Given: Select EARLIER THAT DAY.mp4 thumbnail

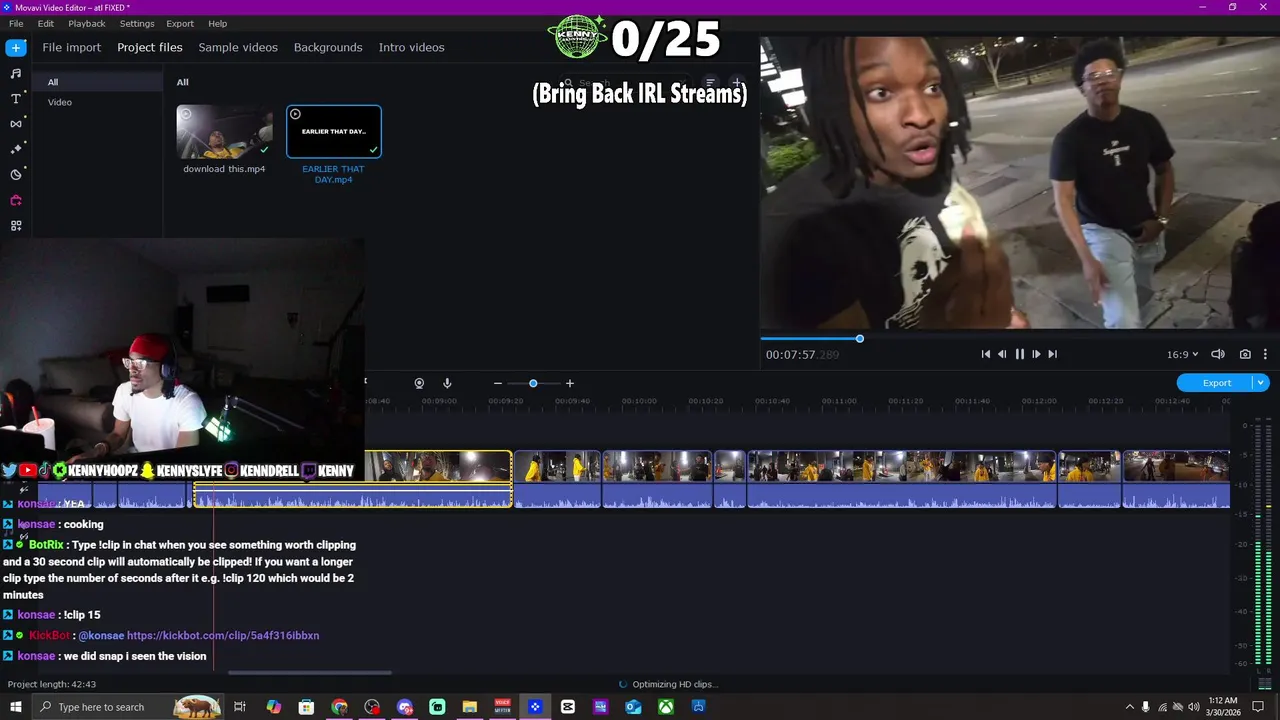Looking at the screenshot, I should click(334, 132).
